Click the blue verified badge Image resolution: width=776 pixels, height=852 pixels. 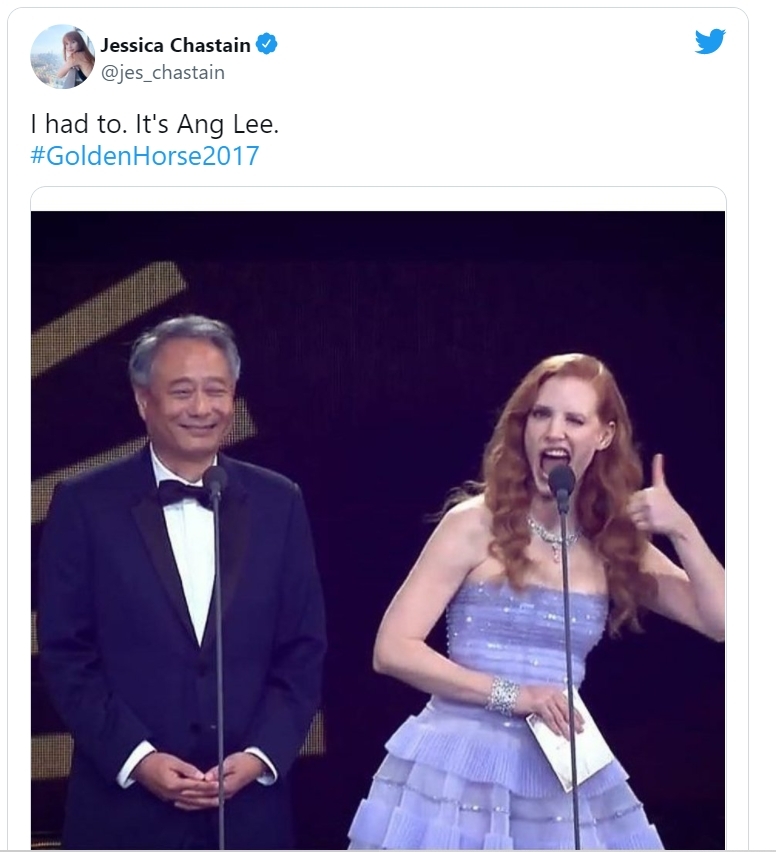point(267,45)
